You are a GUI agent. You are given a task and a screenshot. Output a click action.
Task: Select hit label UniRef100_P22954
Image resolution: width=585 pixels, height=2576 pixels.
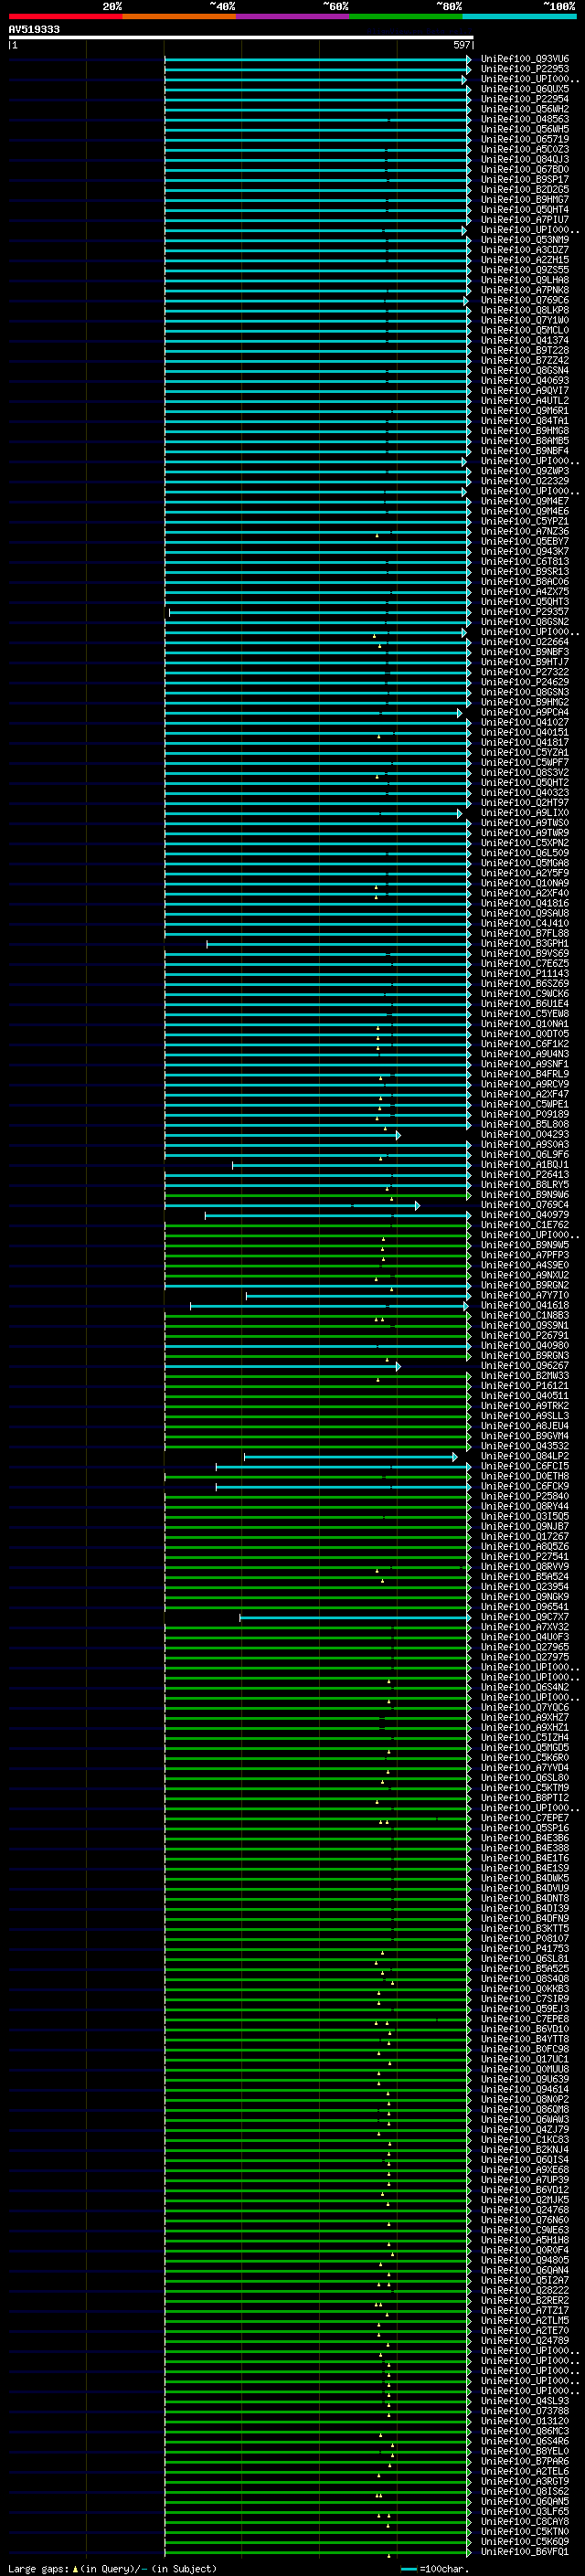pyautogui.click(x=524, y=99)
